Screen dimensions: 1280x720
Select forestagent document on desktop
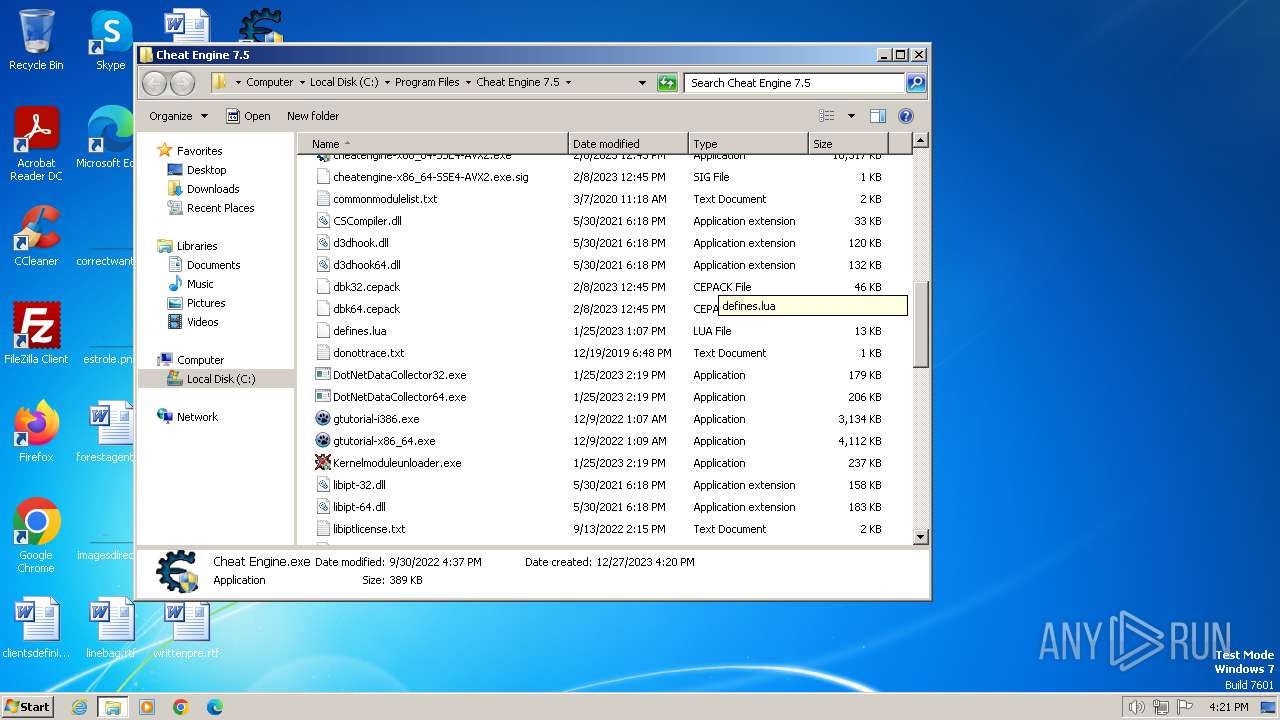[106, 431]
